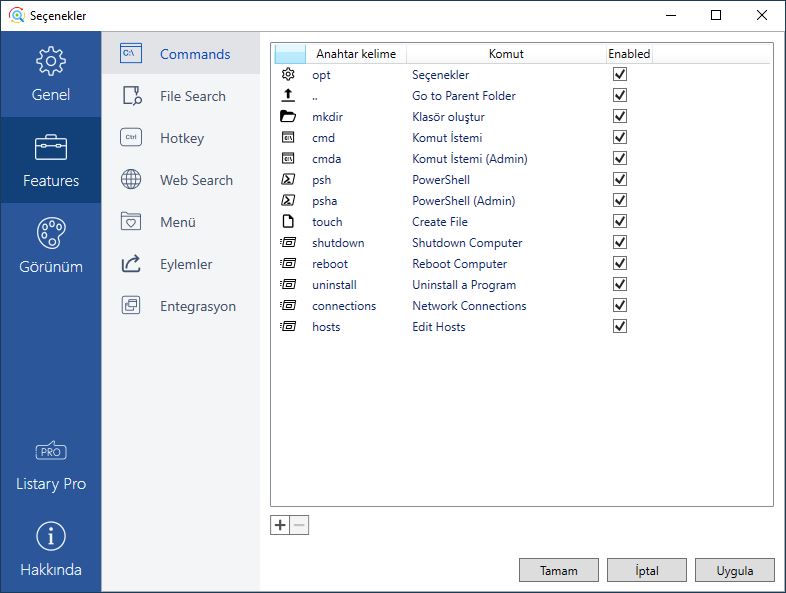Select the hosts keyword cell
This screenshot has width=786, height=593.
pyautogui.click(x=326, y=326)
